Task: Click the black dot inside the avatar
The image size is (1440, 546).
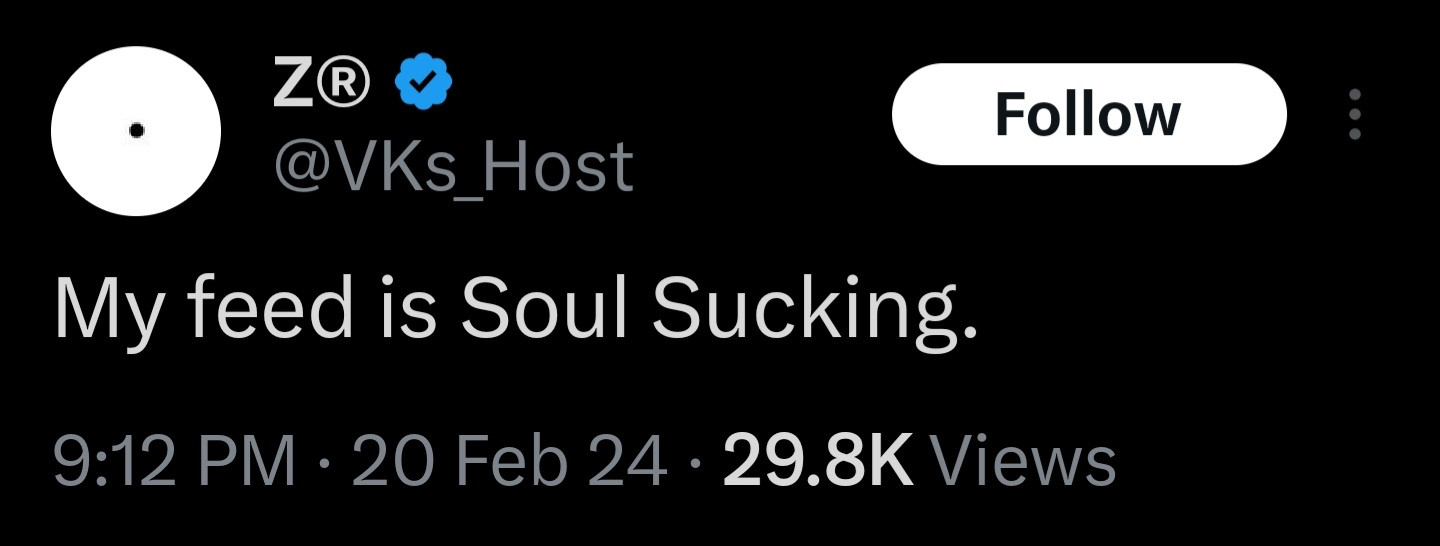Action: [x=137, y=130]
